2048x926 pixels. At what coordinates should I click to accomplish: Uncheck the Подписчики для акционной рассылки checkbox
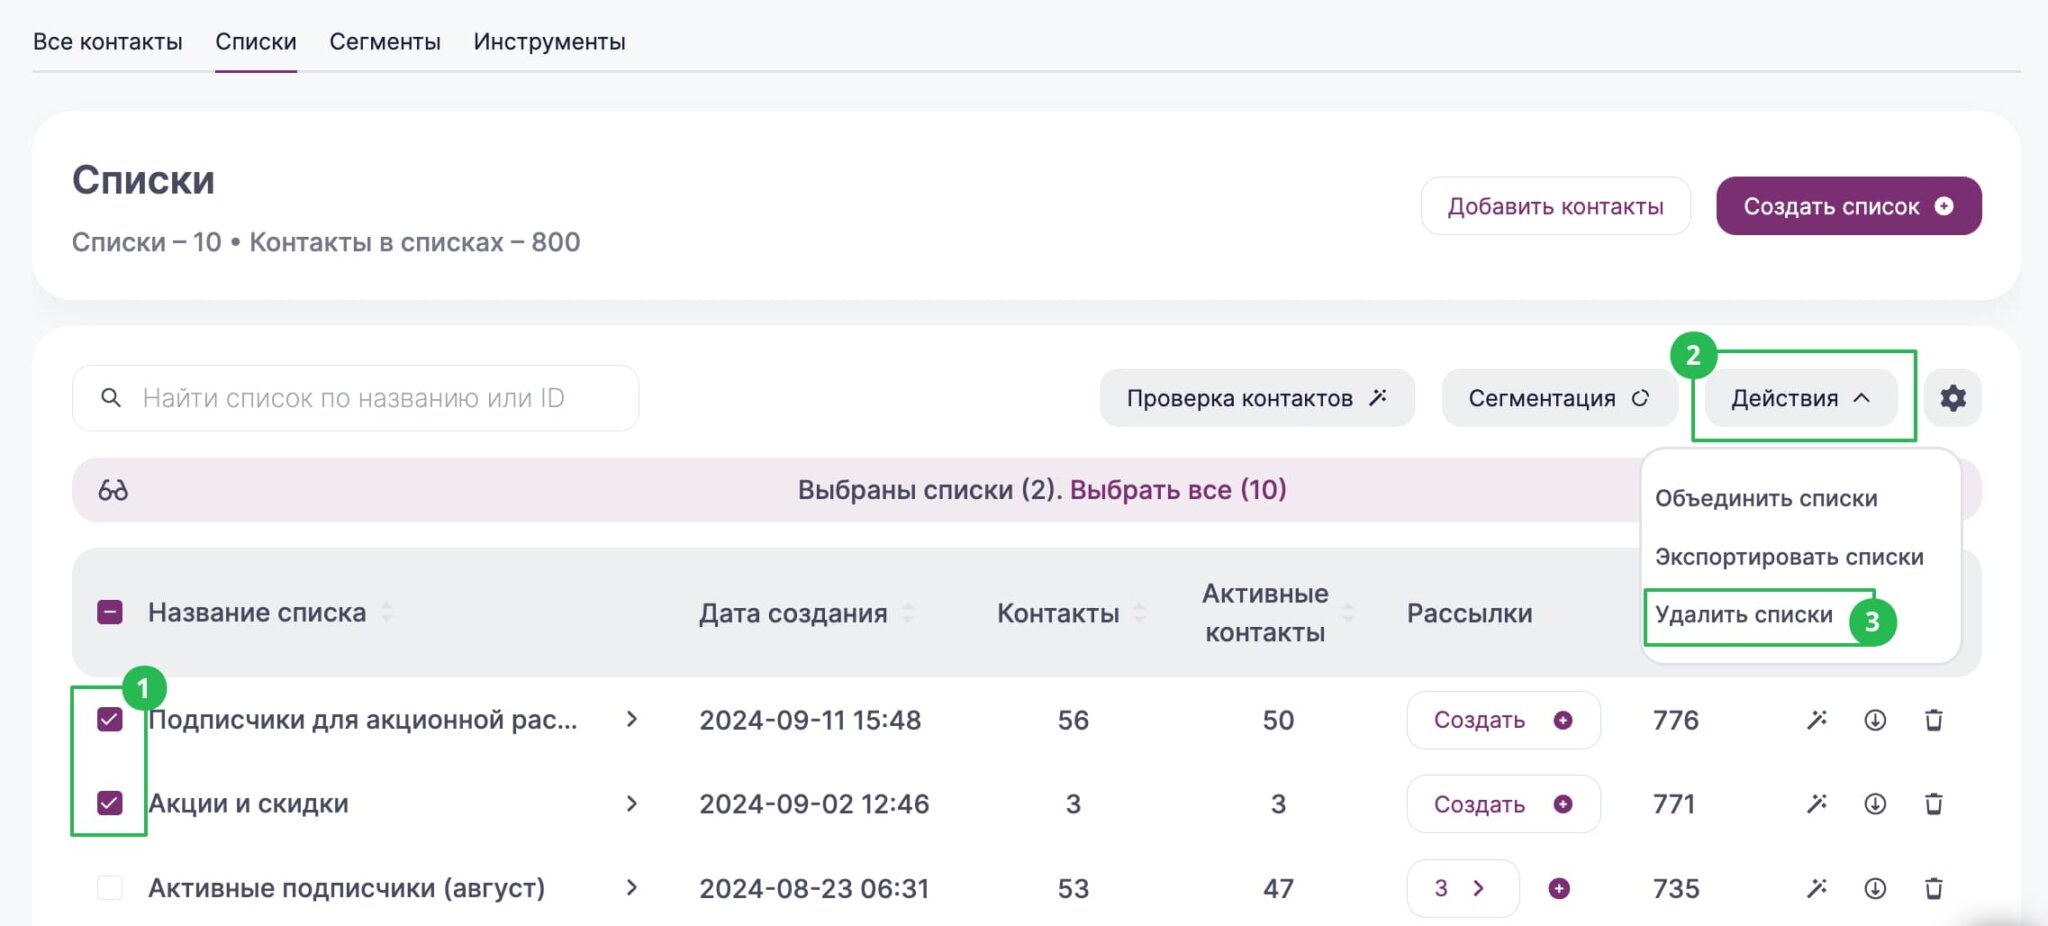(110, 720)
